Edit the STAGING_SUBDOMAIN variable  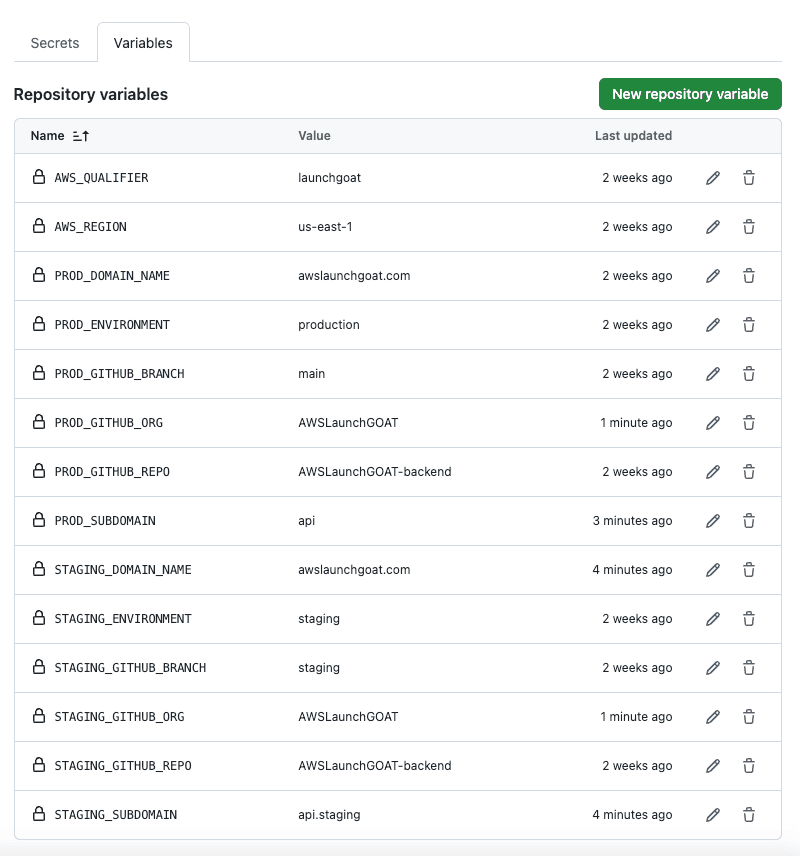click(x=713, y=815)
